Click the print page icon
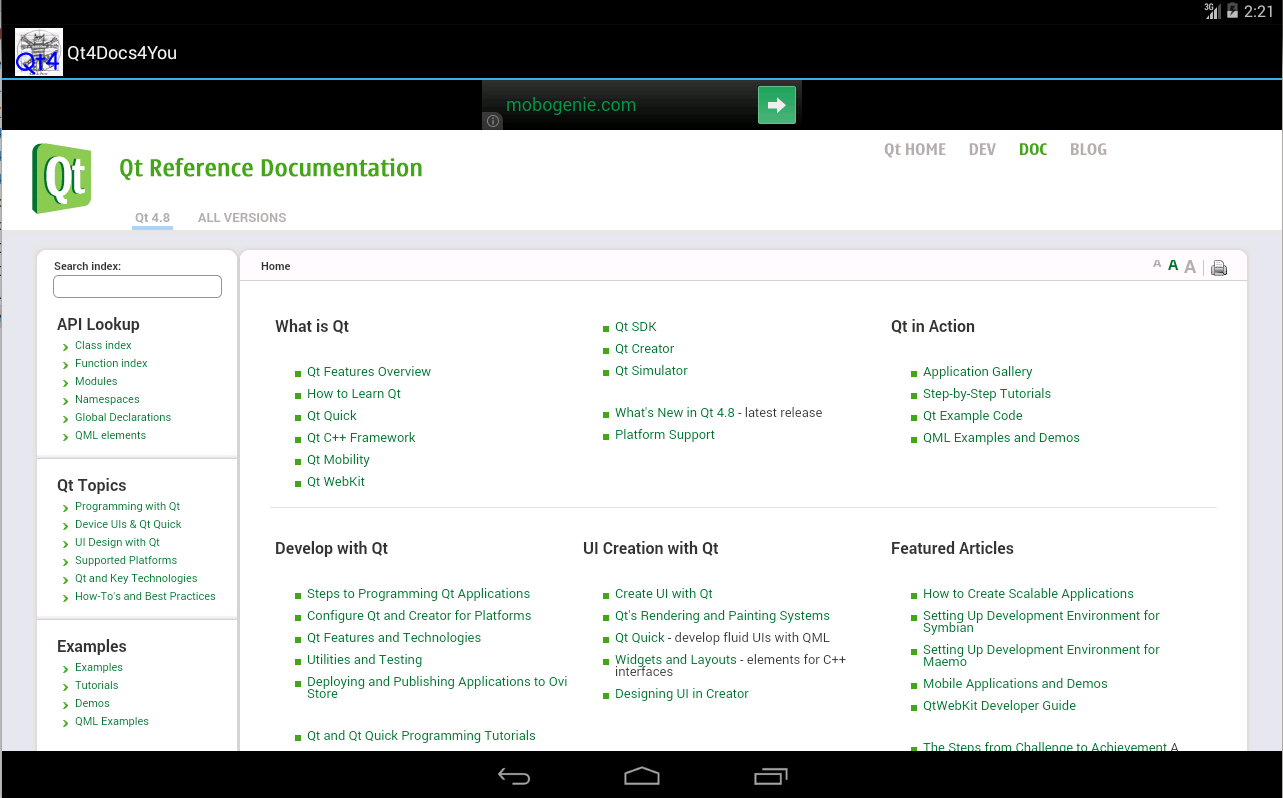Viewport: 1283px width, 798px height. point(1219,267)
